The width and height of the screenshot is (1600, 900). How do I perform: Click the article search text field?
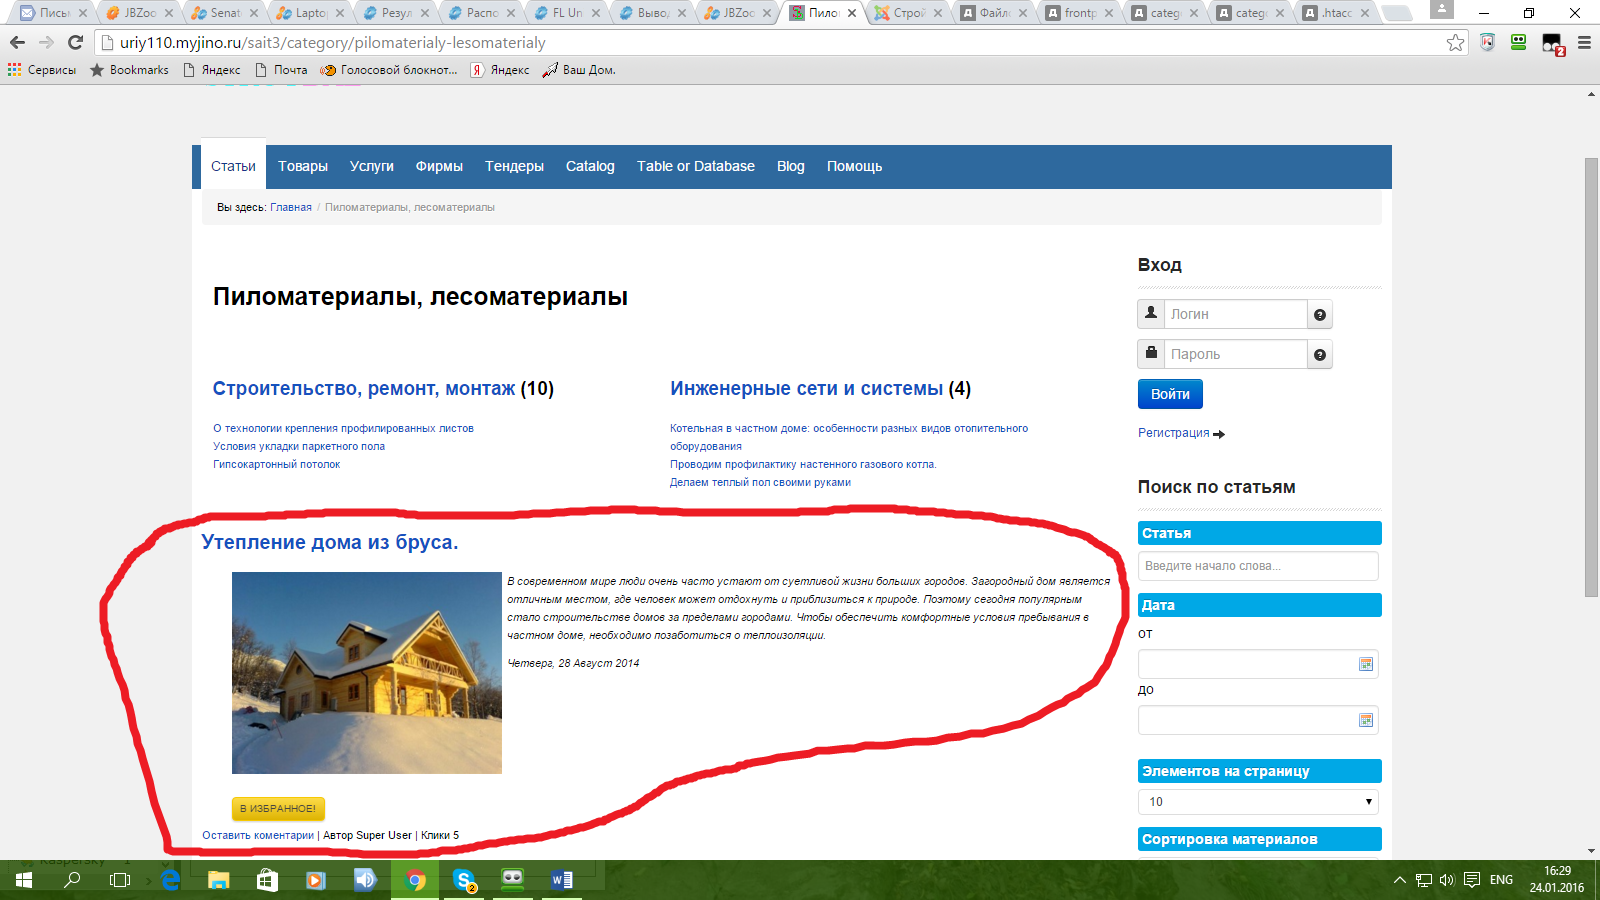[1258, 566]
